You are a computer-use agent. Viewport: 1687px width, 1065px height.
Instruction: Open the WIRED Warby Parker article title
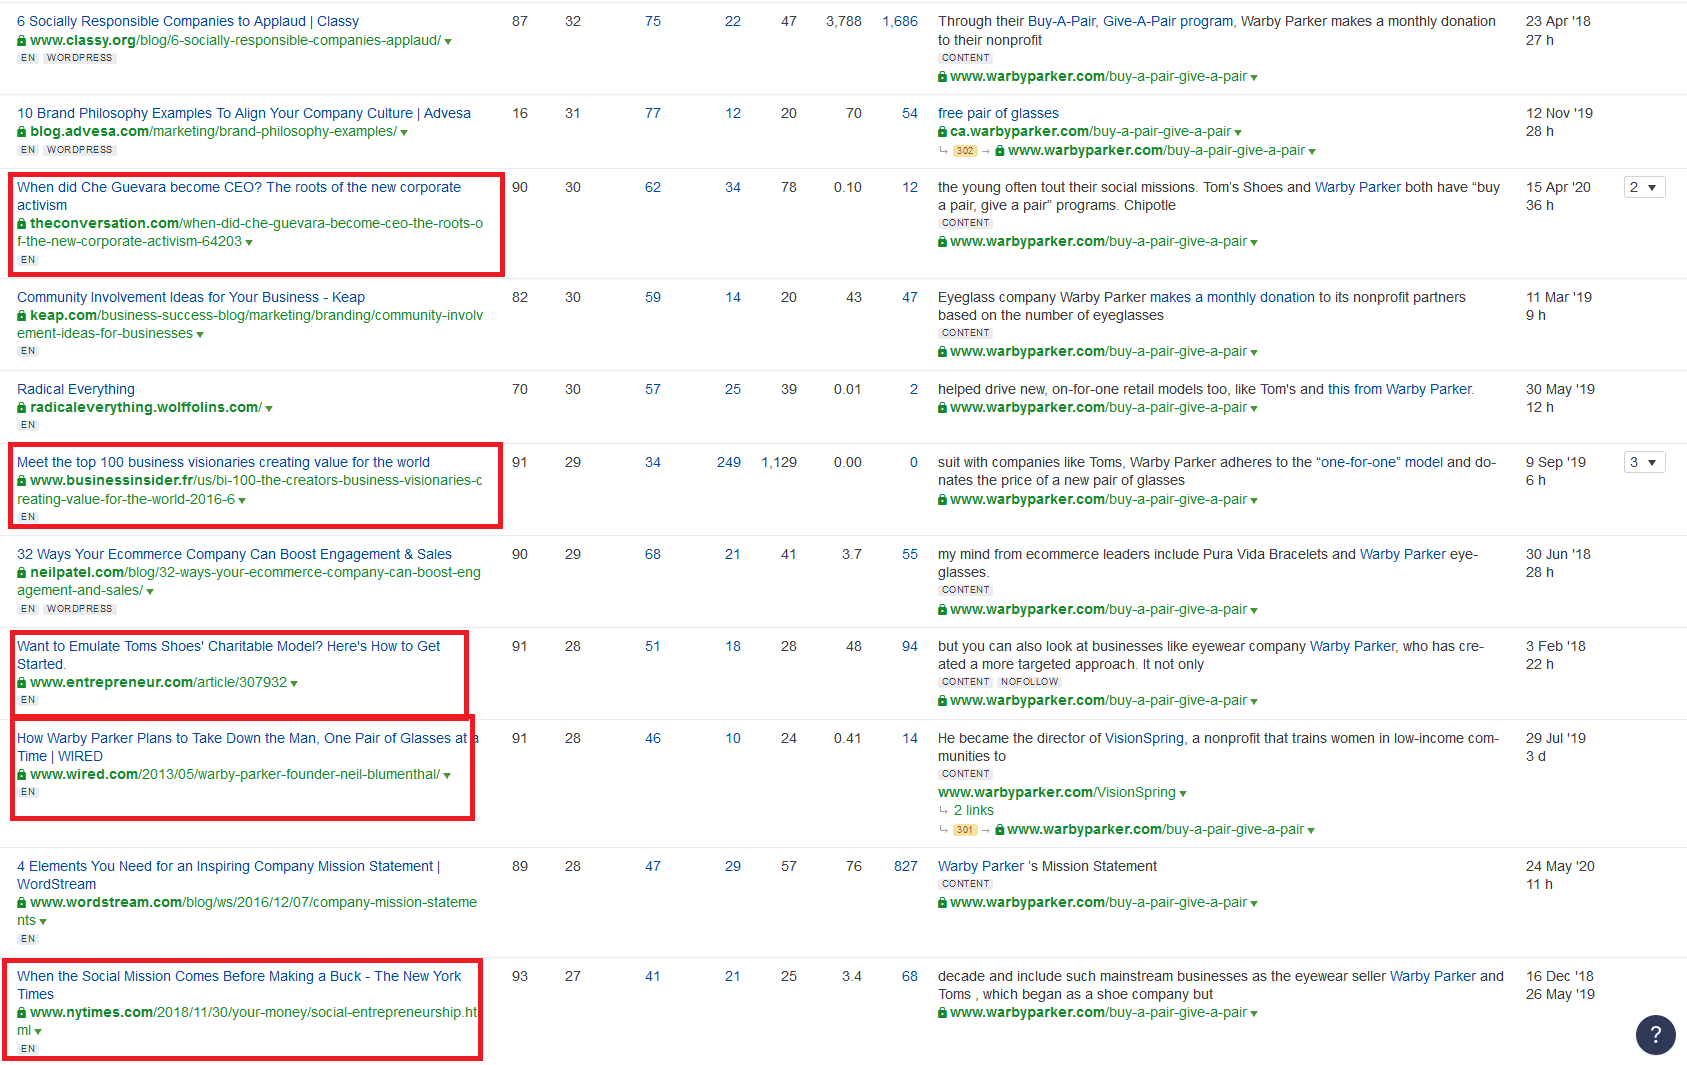click(x=248, y=747)
